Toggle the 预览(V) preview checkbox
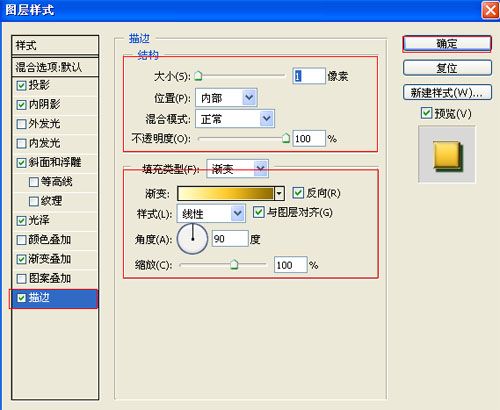500x410 pixels. [x=426, y=113]
